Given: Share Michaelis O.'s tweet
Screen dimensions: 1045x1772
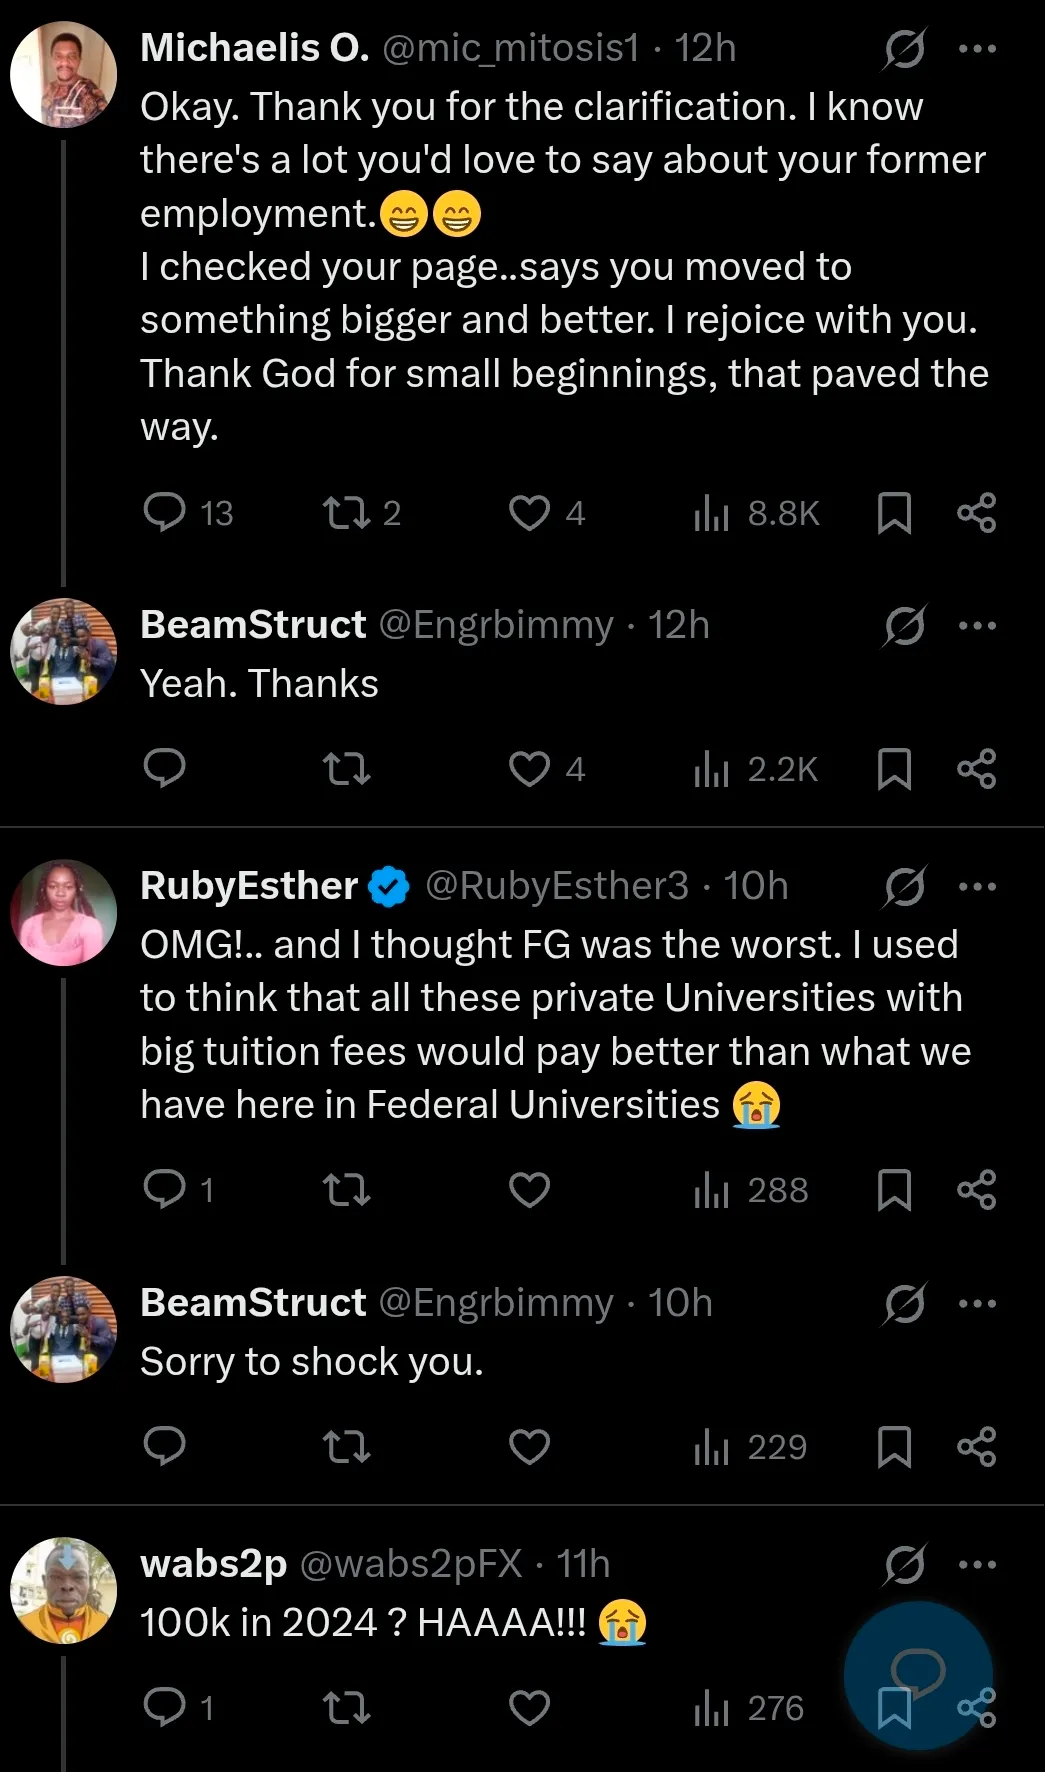Looking at the screenshot, I should click(x=976, y=513).
